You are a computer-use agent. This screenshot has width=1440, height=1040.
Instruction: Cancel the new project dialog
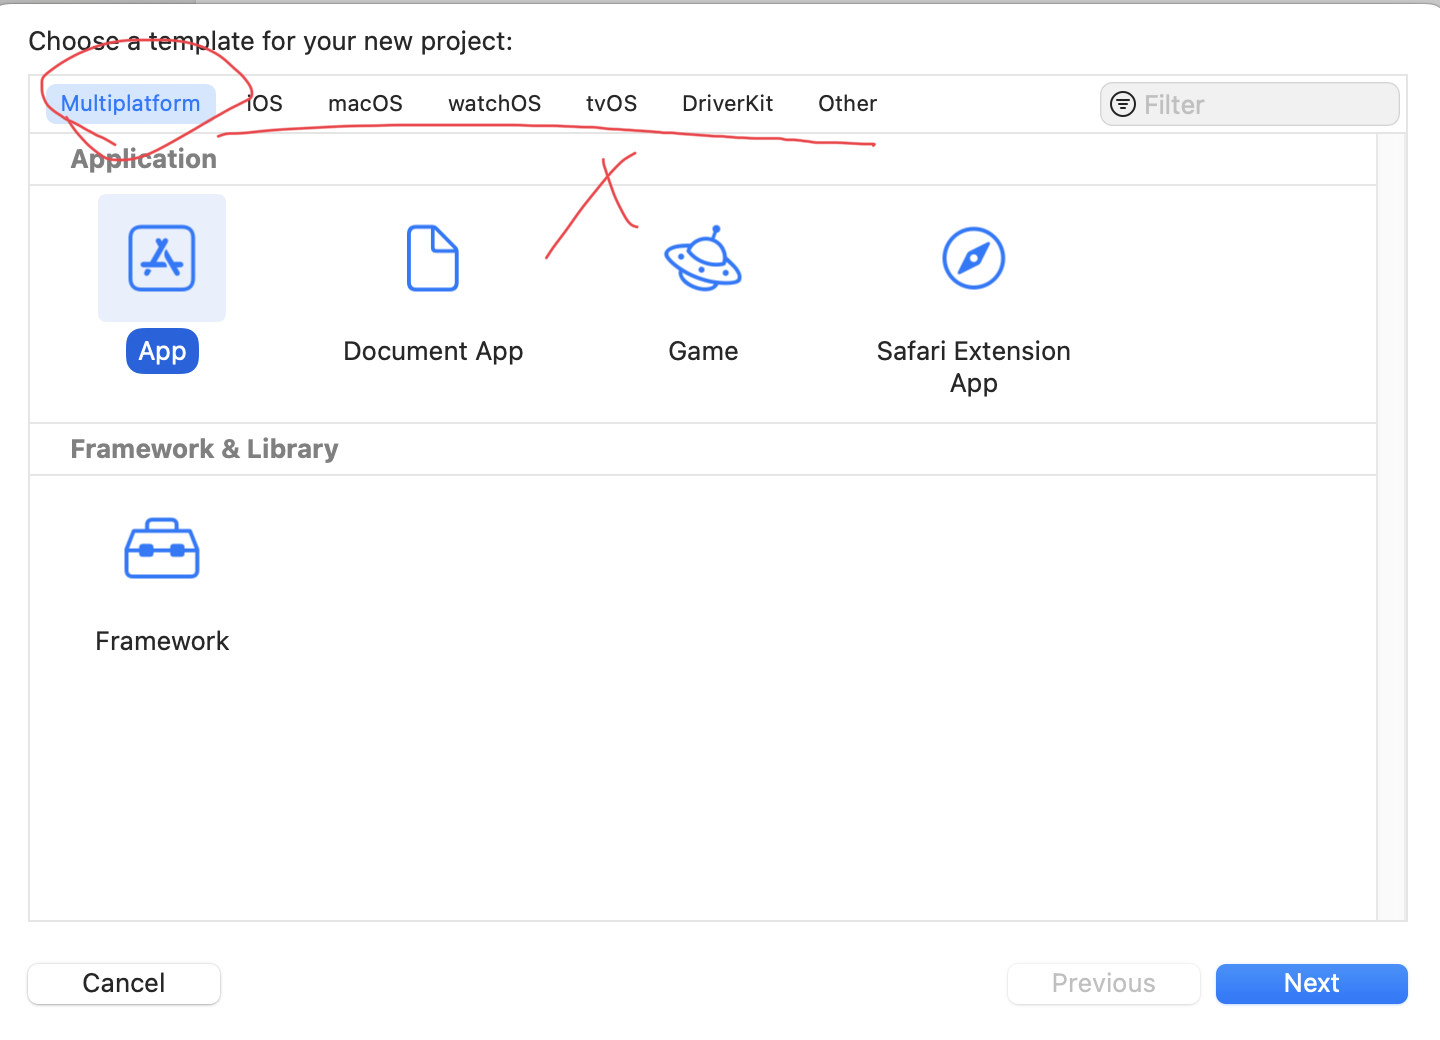[x=123, y=983]
